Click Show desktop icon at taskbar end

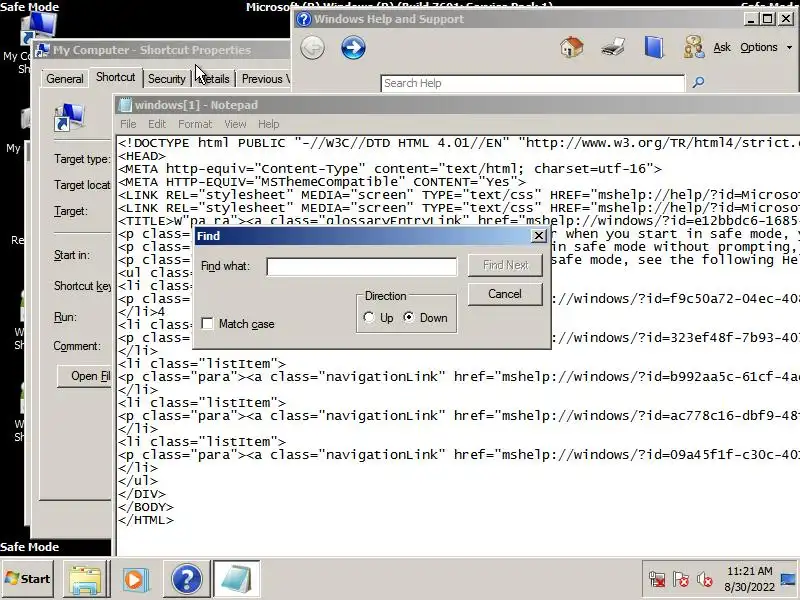(788, 579)
